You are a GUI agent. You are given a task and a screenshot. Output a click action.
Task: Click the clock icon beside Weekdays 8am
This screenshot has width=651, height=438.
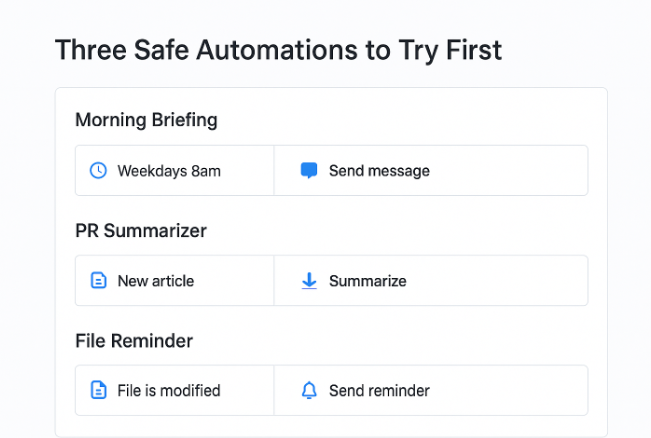coord(98,171)
